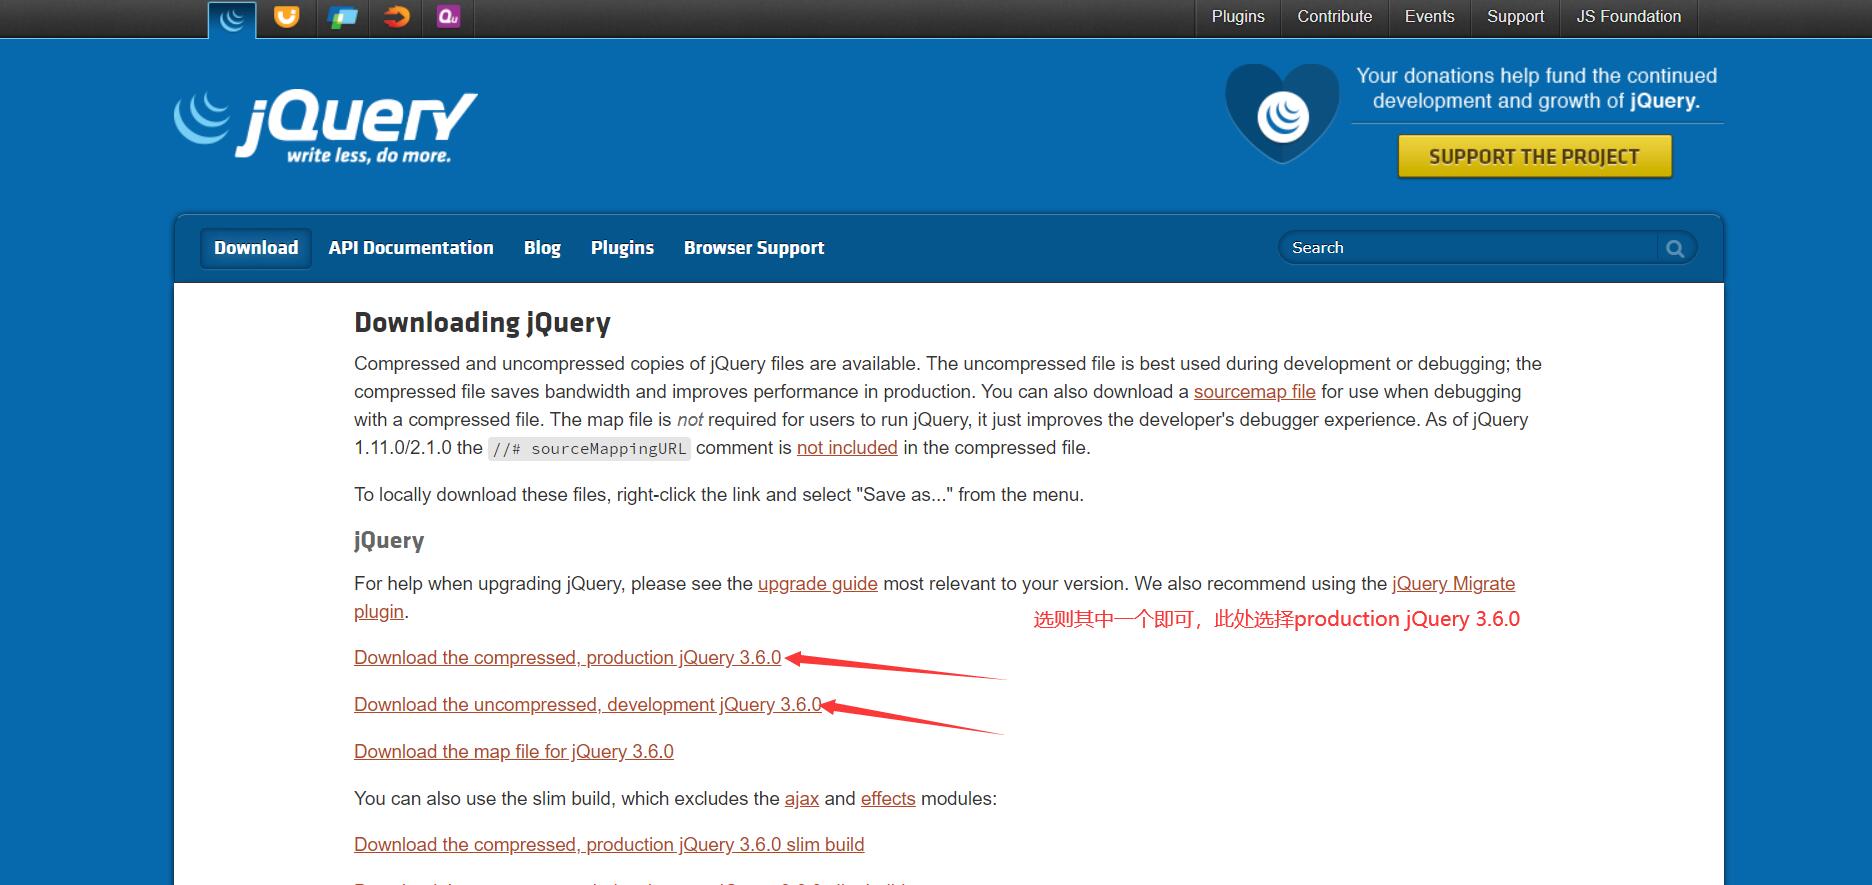Viewport: 1872px width, 885px height.
Task: Open Browser Support page
Action: pyautogui.click(x=754, y=248)
